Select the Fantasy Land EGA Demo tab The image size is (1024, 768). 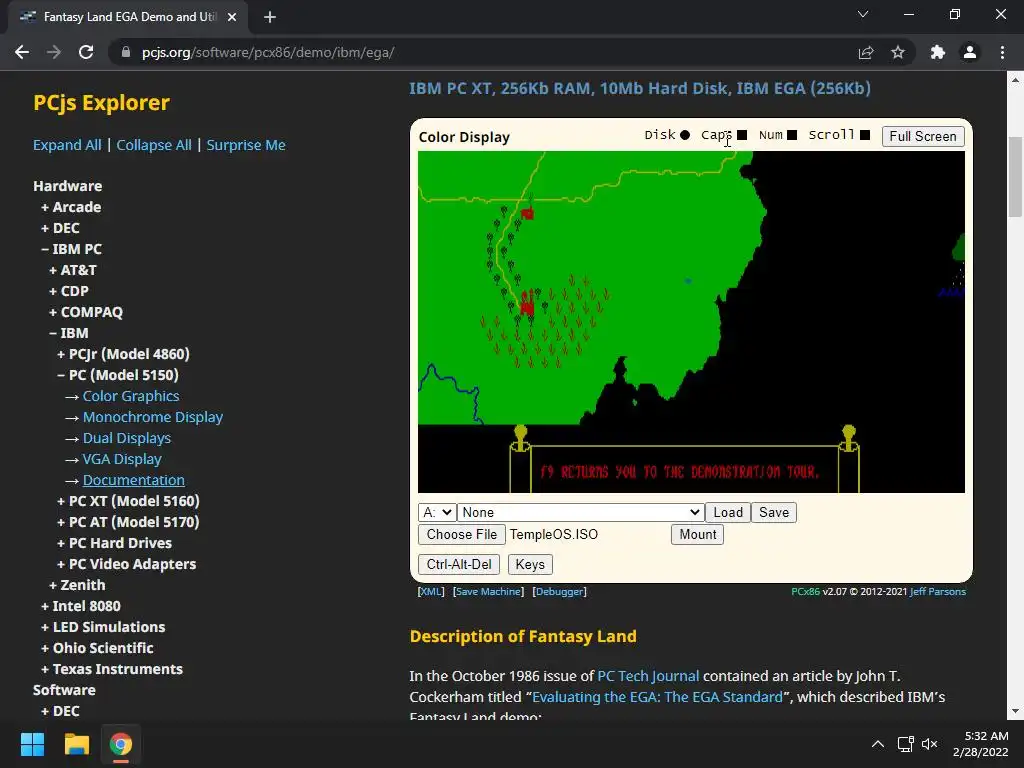129,17
